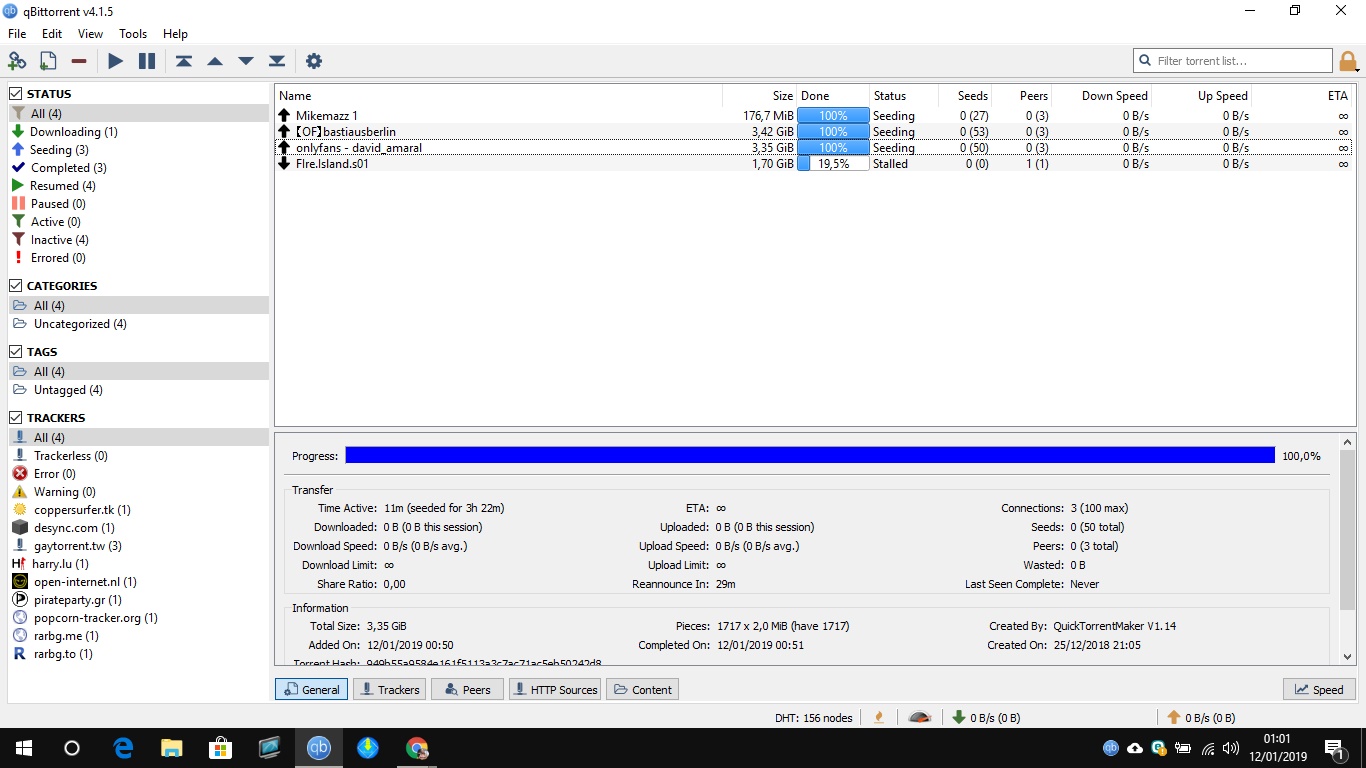Open the Tools menu

(x=133, y=34)
